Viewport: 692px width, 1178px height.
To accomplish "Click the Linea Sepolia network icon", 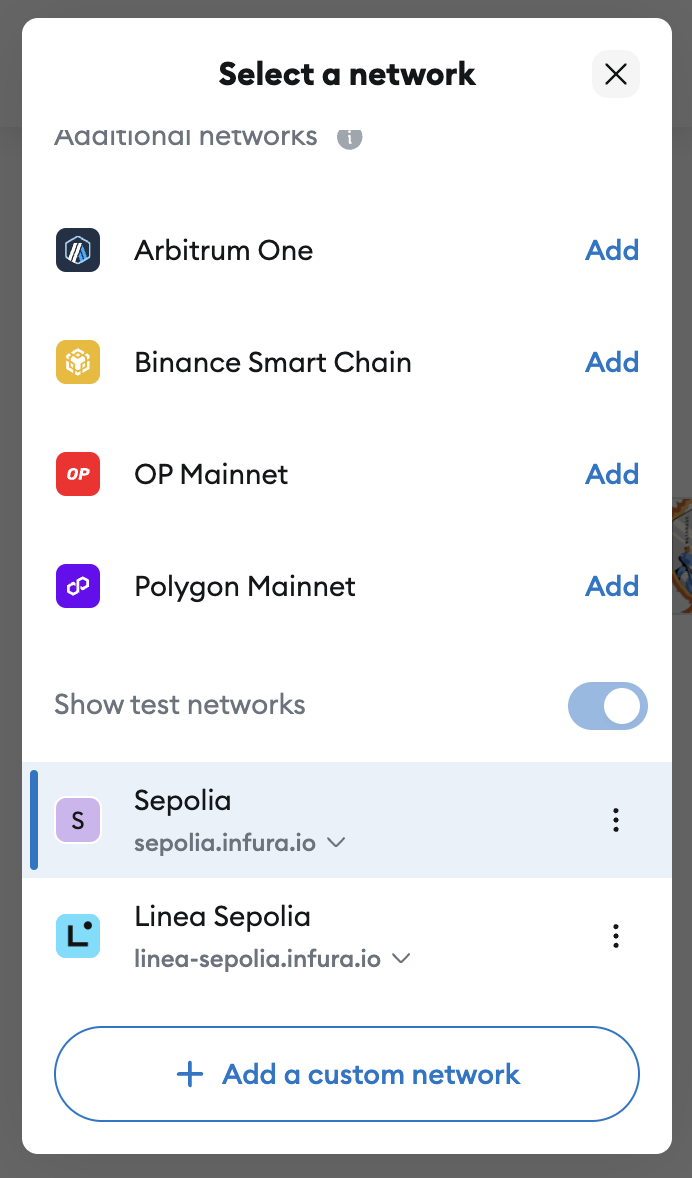I will (x=78, y=936).
